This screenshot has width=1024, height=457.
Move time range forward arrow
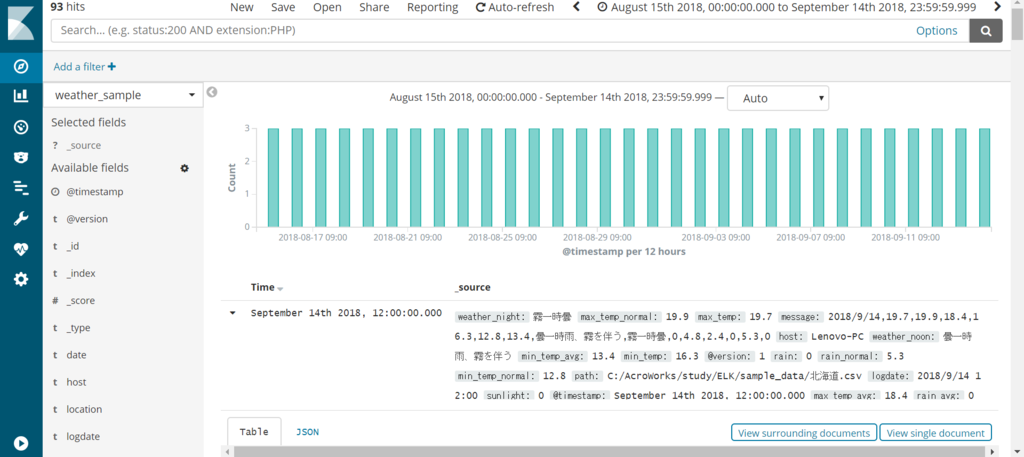click(997, 7)
